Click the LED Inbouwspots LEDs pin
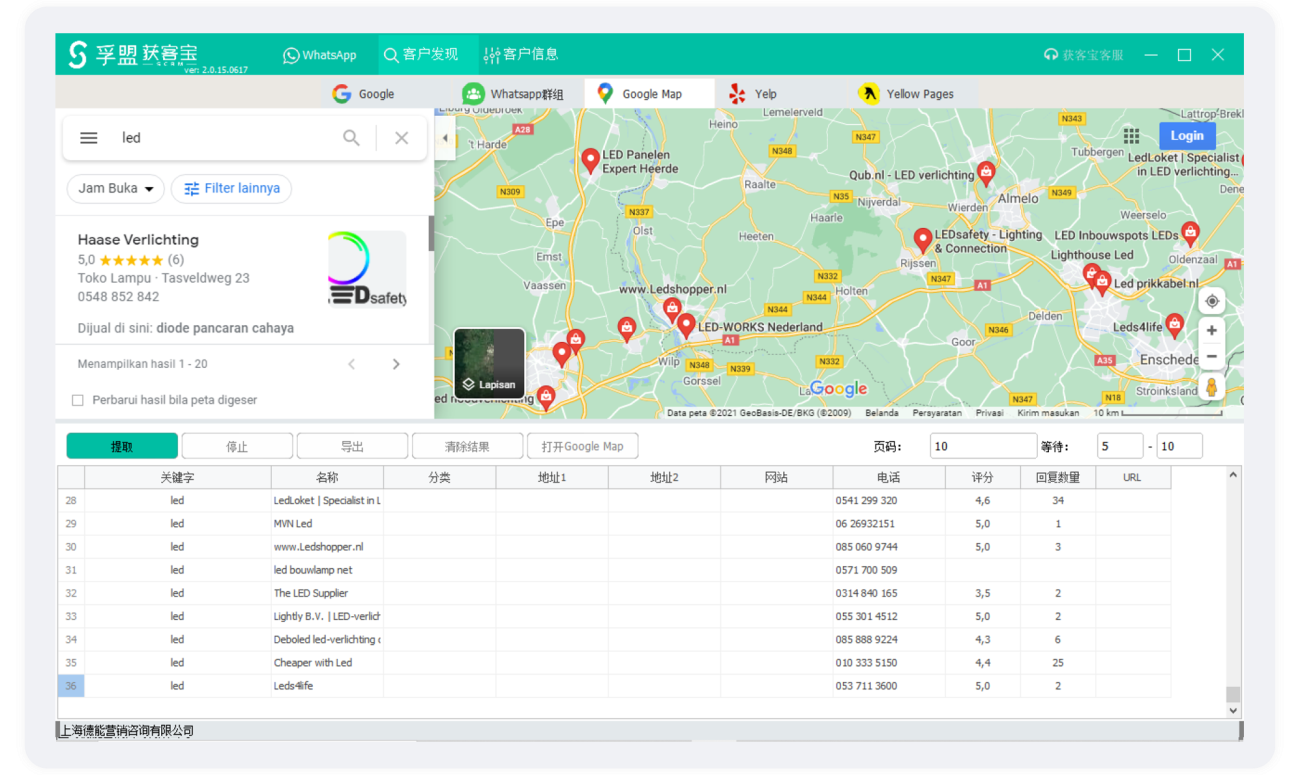 pyautogui.click(x=1190, y=234)
